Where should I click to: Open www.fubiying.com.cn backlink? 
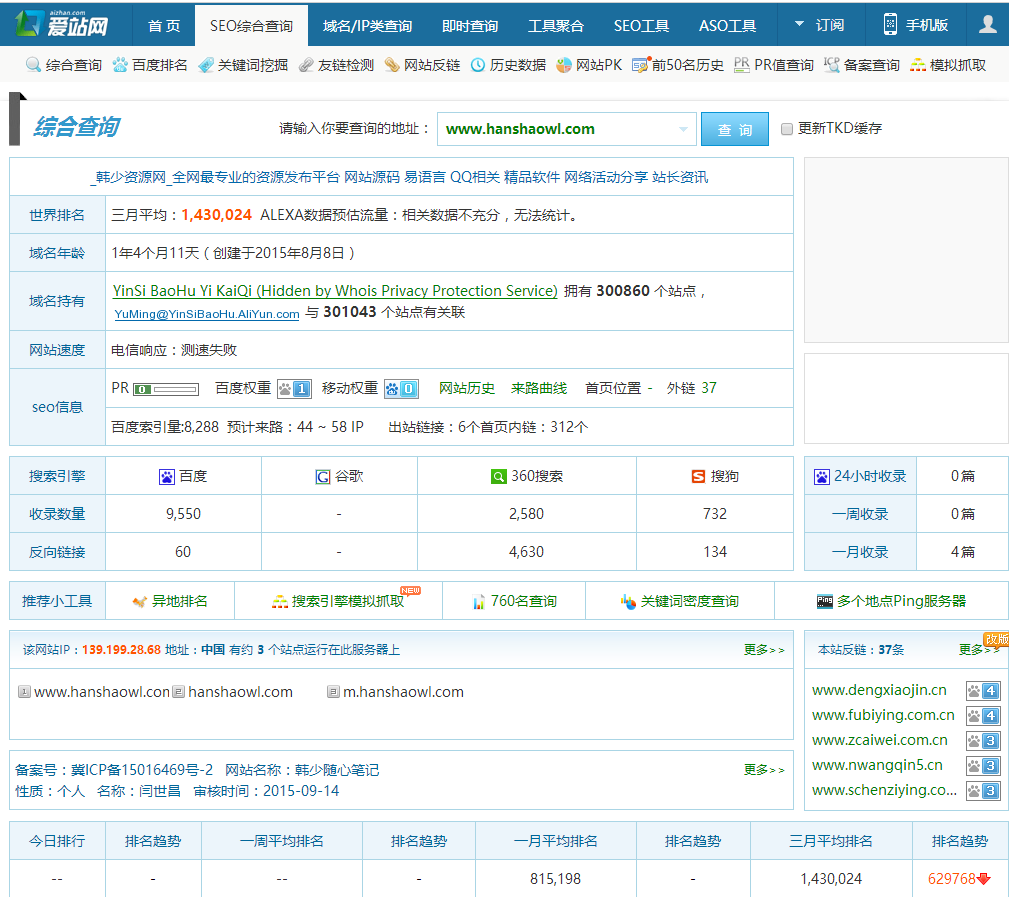(883, 716)
